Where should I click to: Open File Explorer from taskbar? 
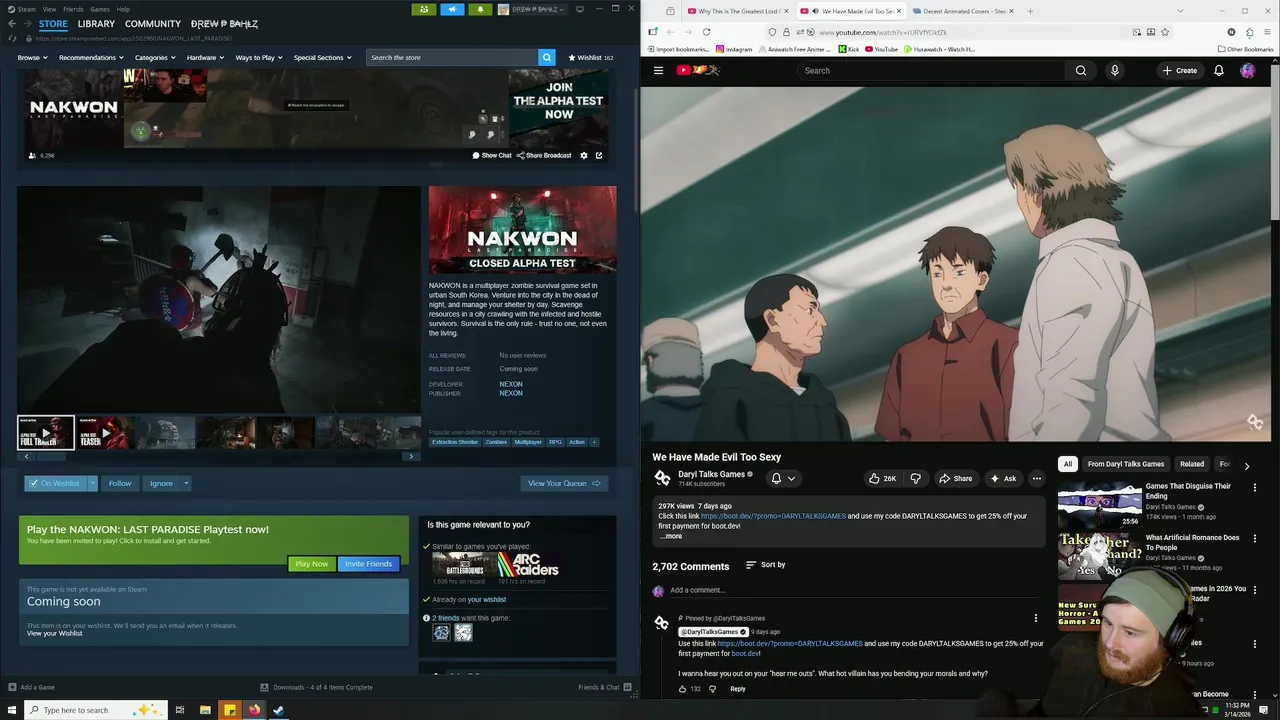coord(205,710)
